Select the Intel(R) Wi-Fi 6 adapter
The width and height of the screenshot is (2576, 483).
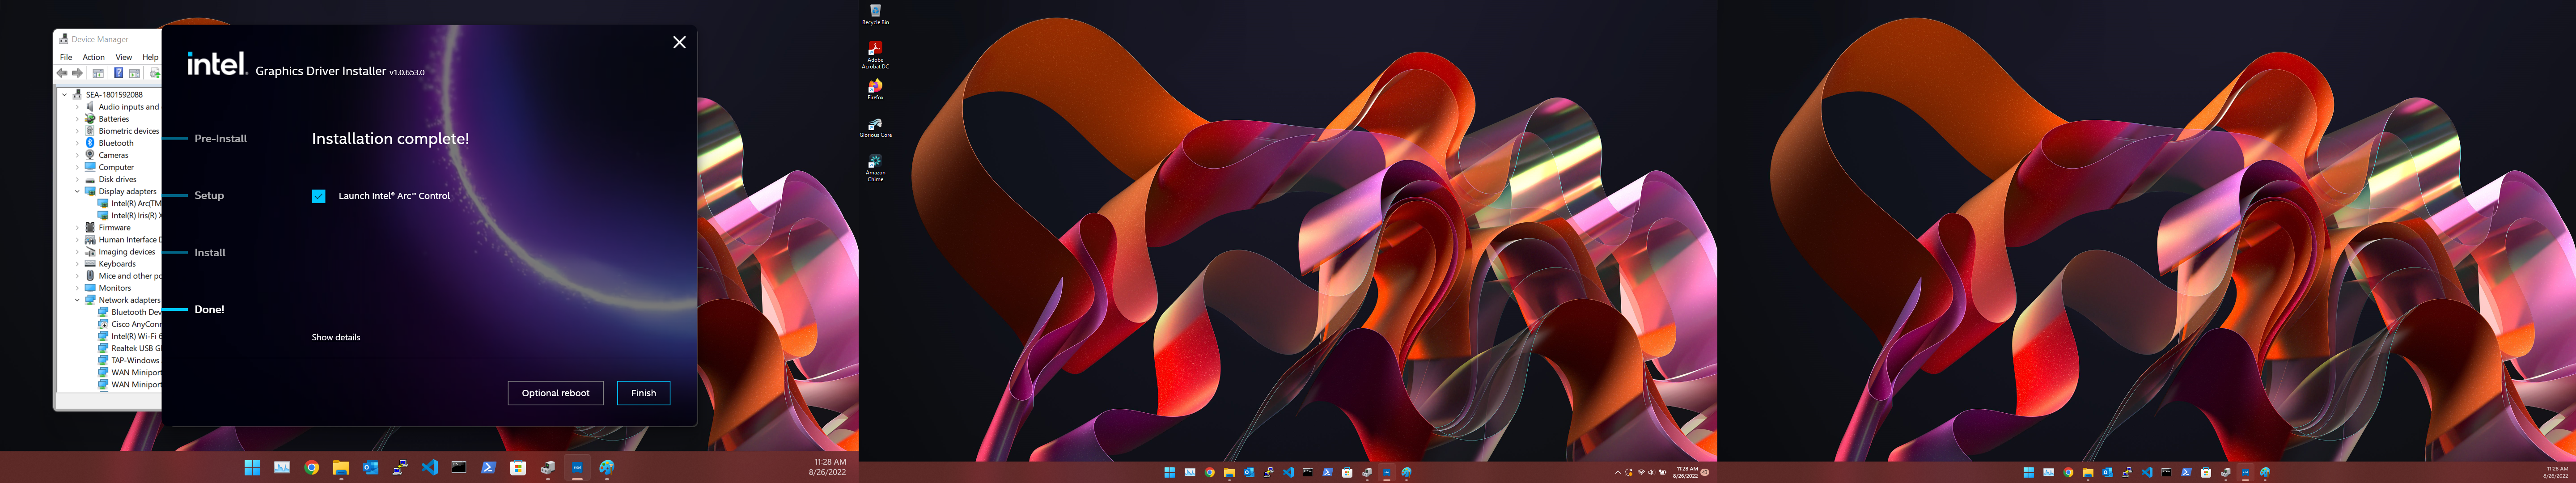pyautogui.click(x=129, y=336)
